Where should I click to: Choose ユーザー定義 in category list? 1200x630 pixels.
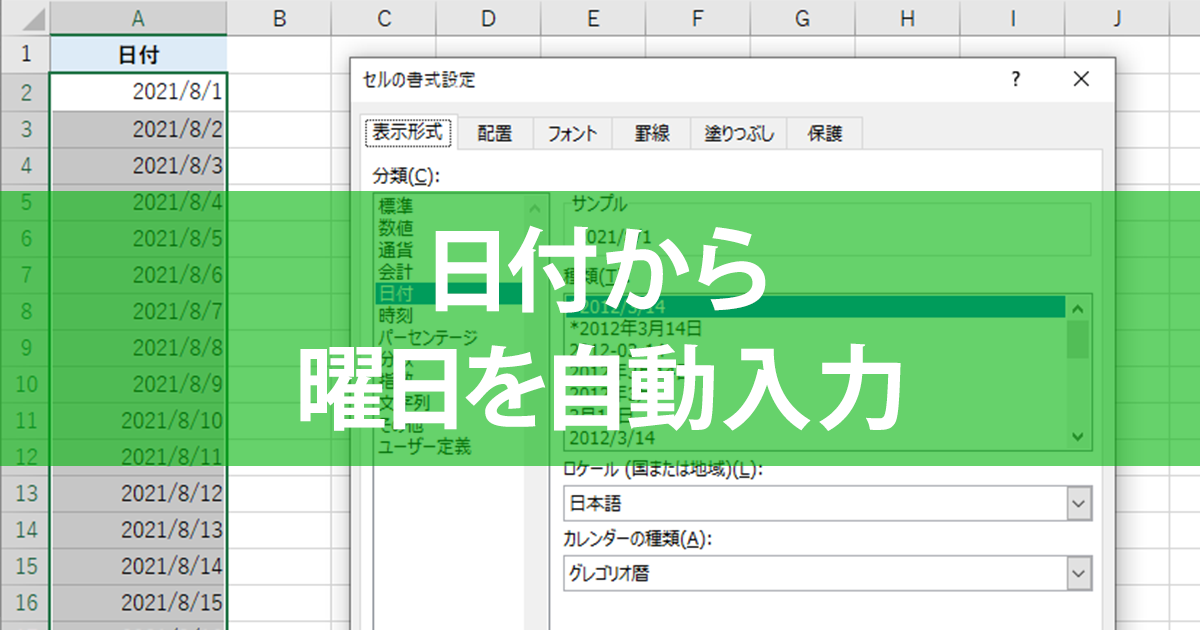coord(424,447)
